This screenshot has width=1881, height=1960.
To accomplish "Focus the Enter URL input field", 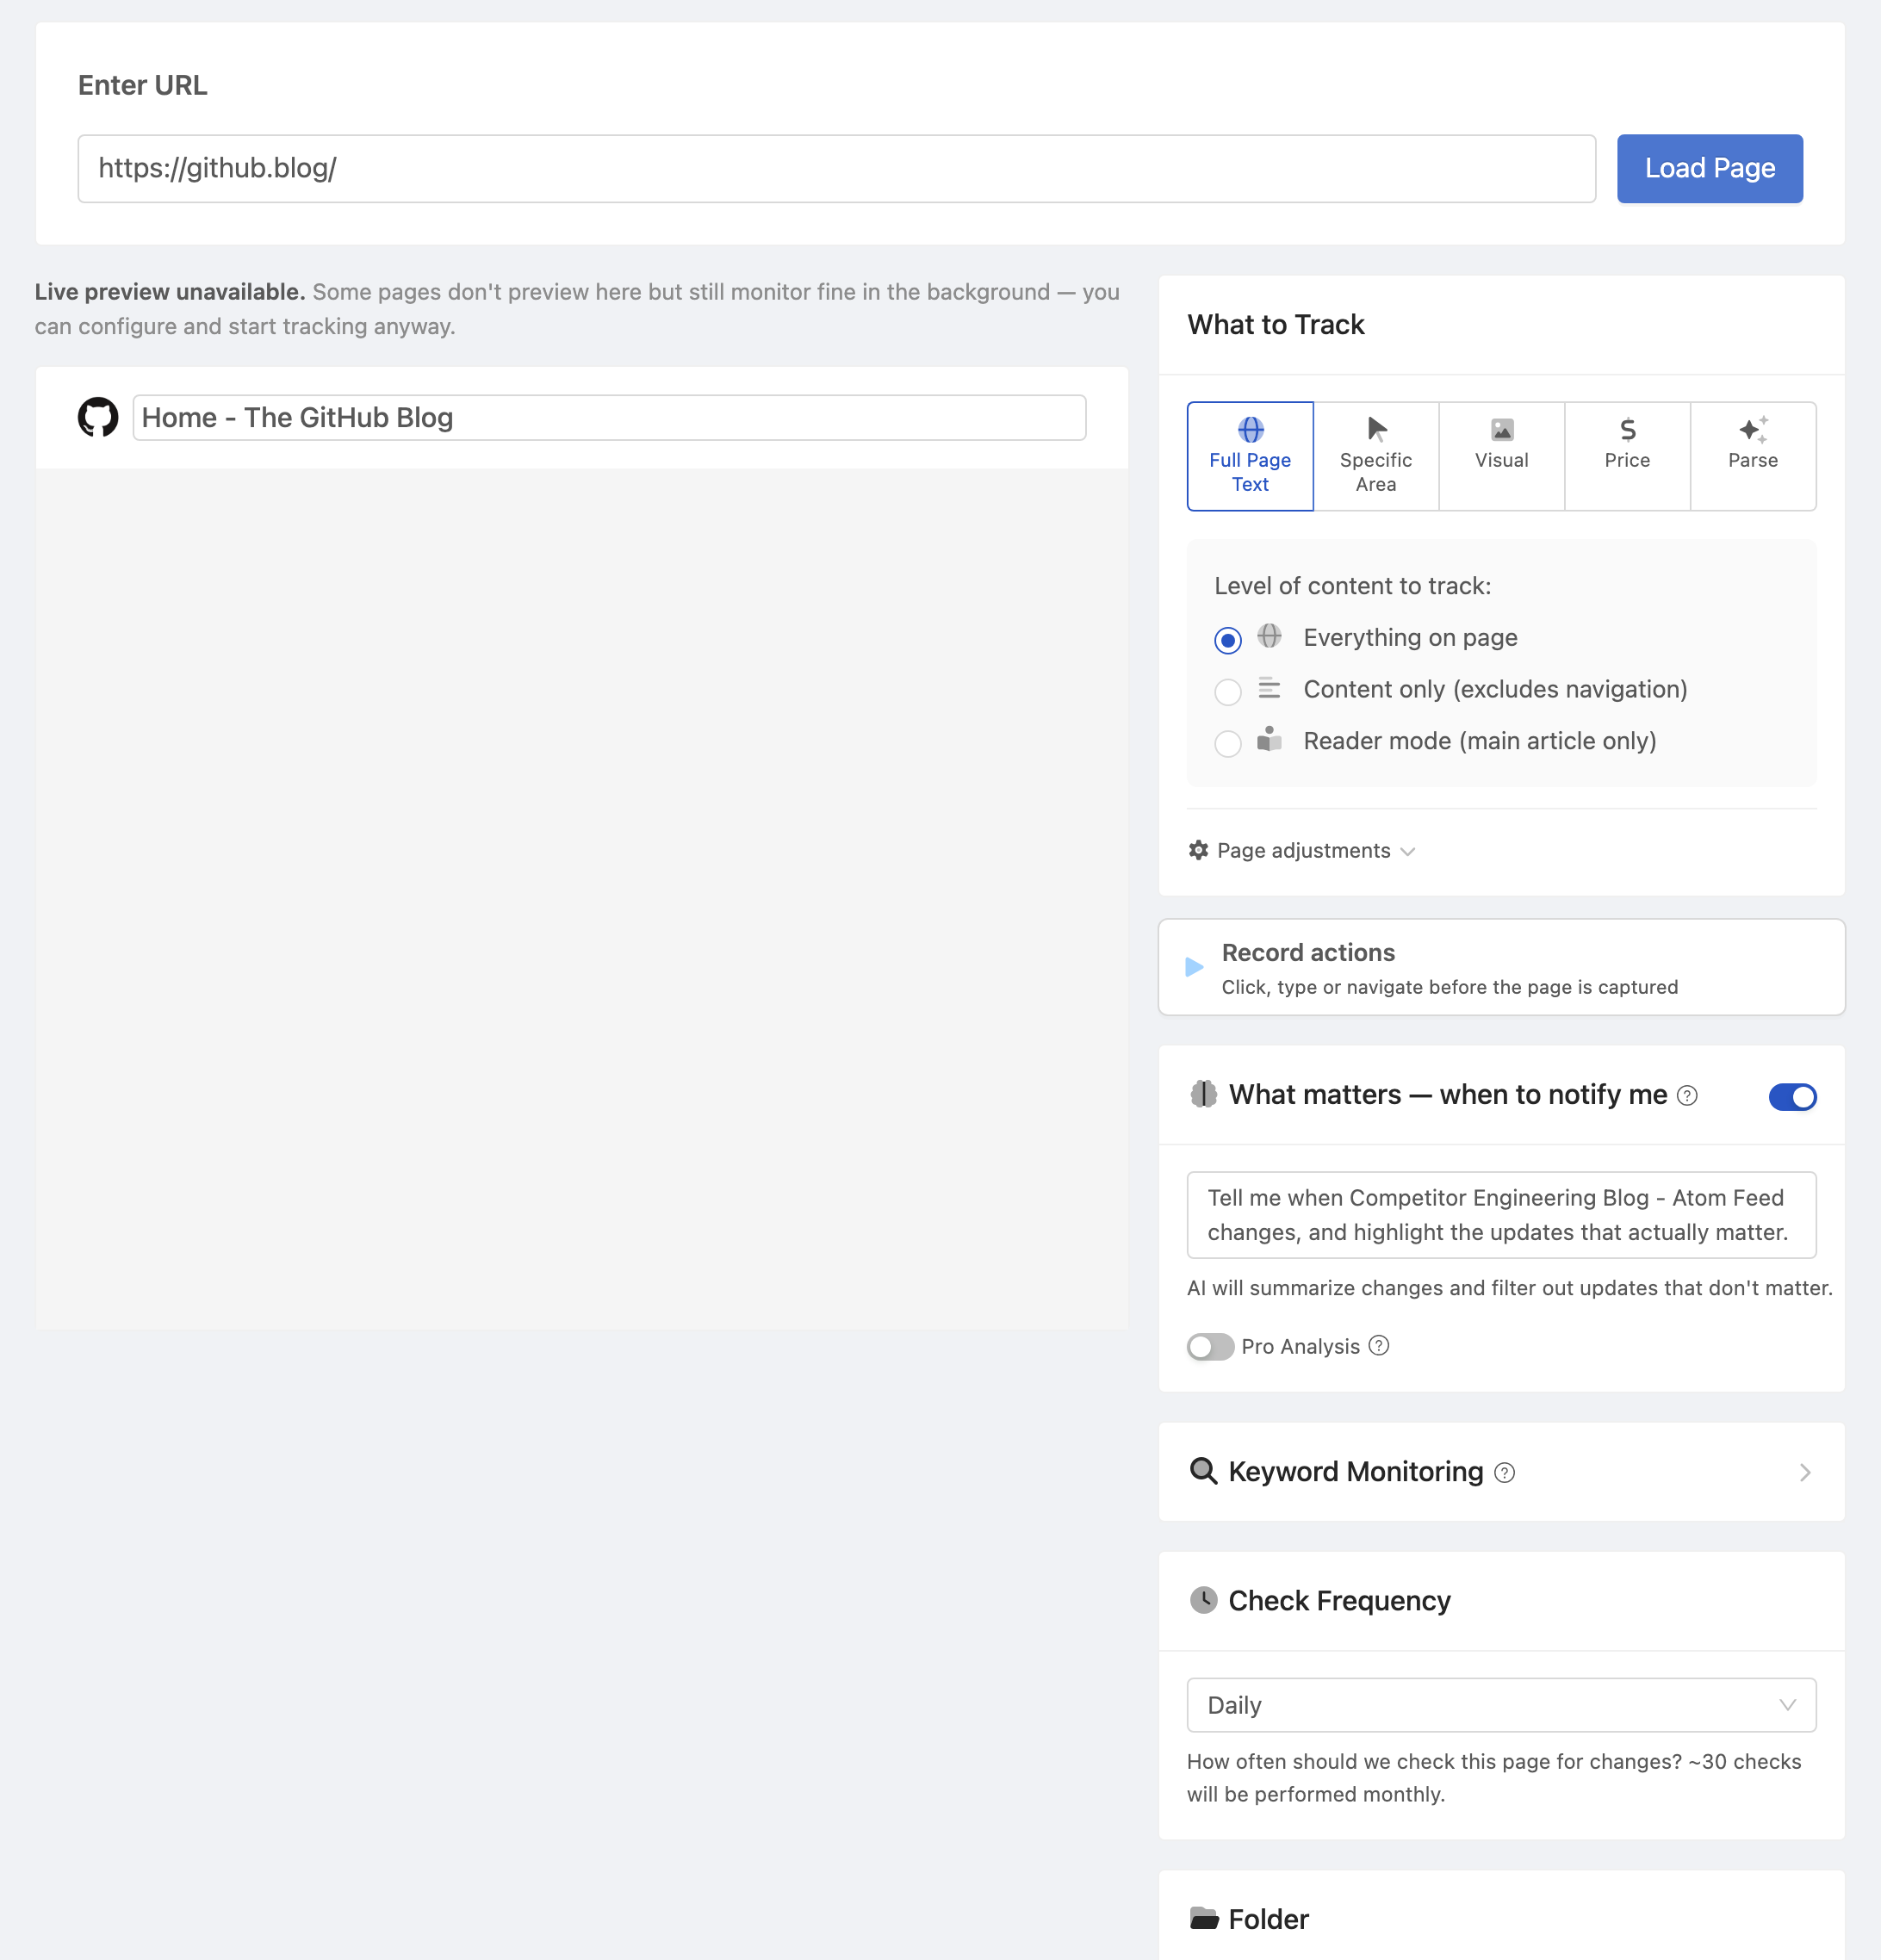I will click(837, 168).
